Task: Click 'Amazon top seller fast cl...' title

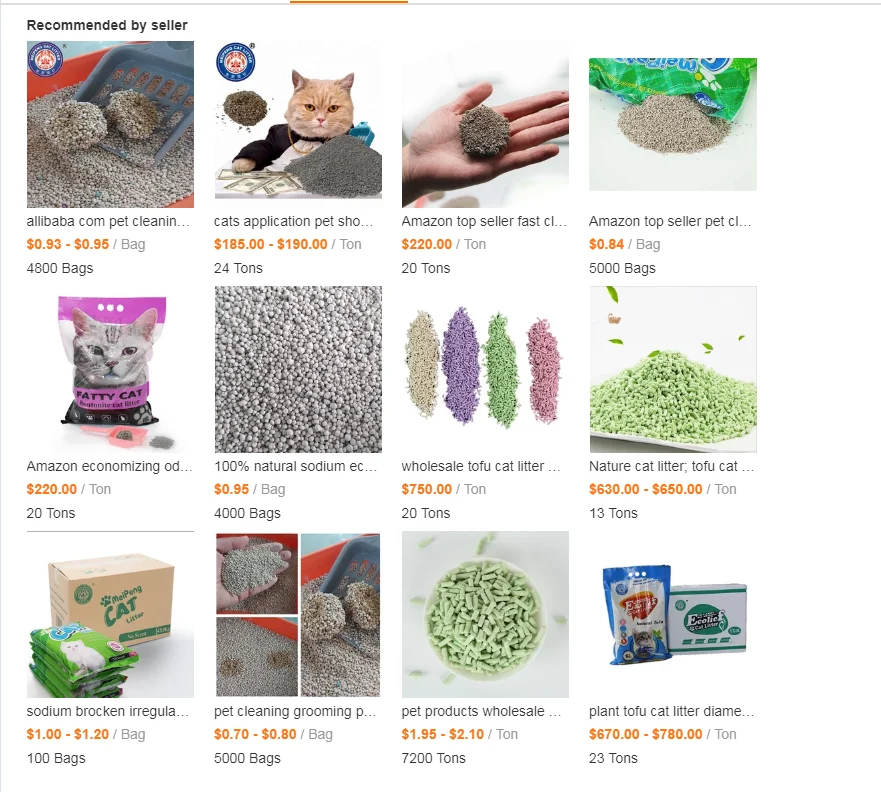Action: [484, 221]
